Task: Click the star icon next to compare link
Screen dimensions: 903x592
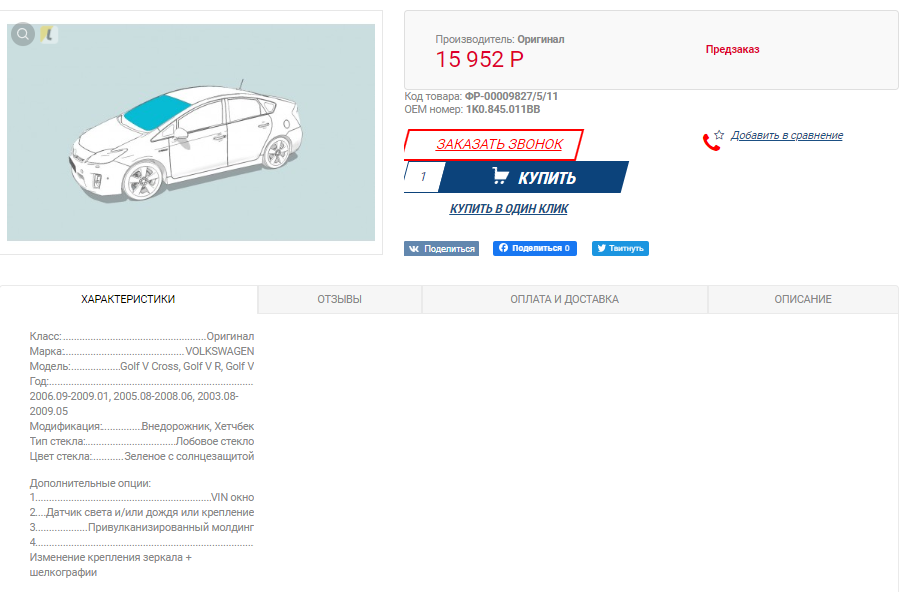Action: [x=719, y=135]
